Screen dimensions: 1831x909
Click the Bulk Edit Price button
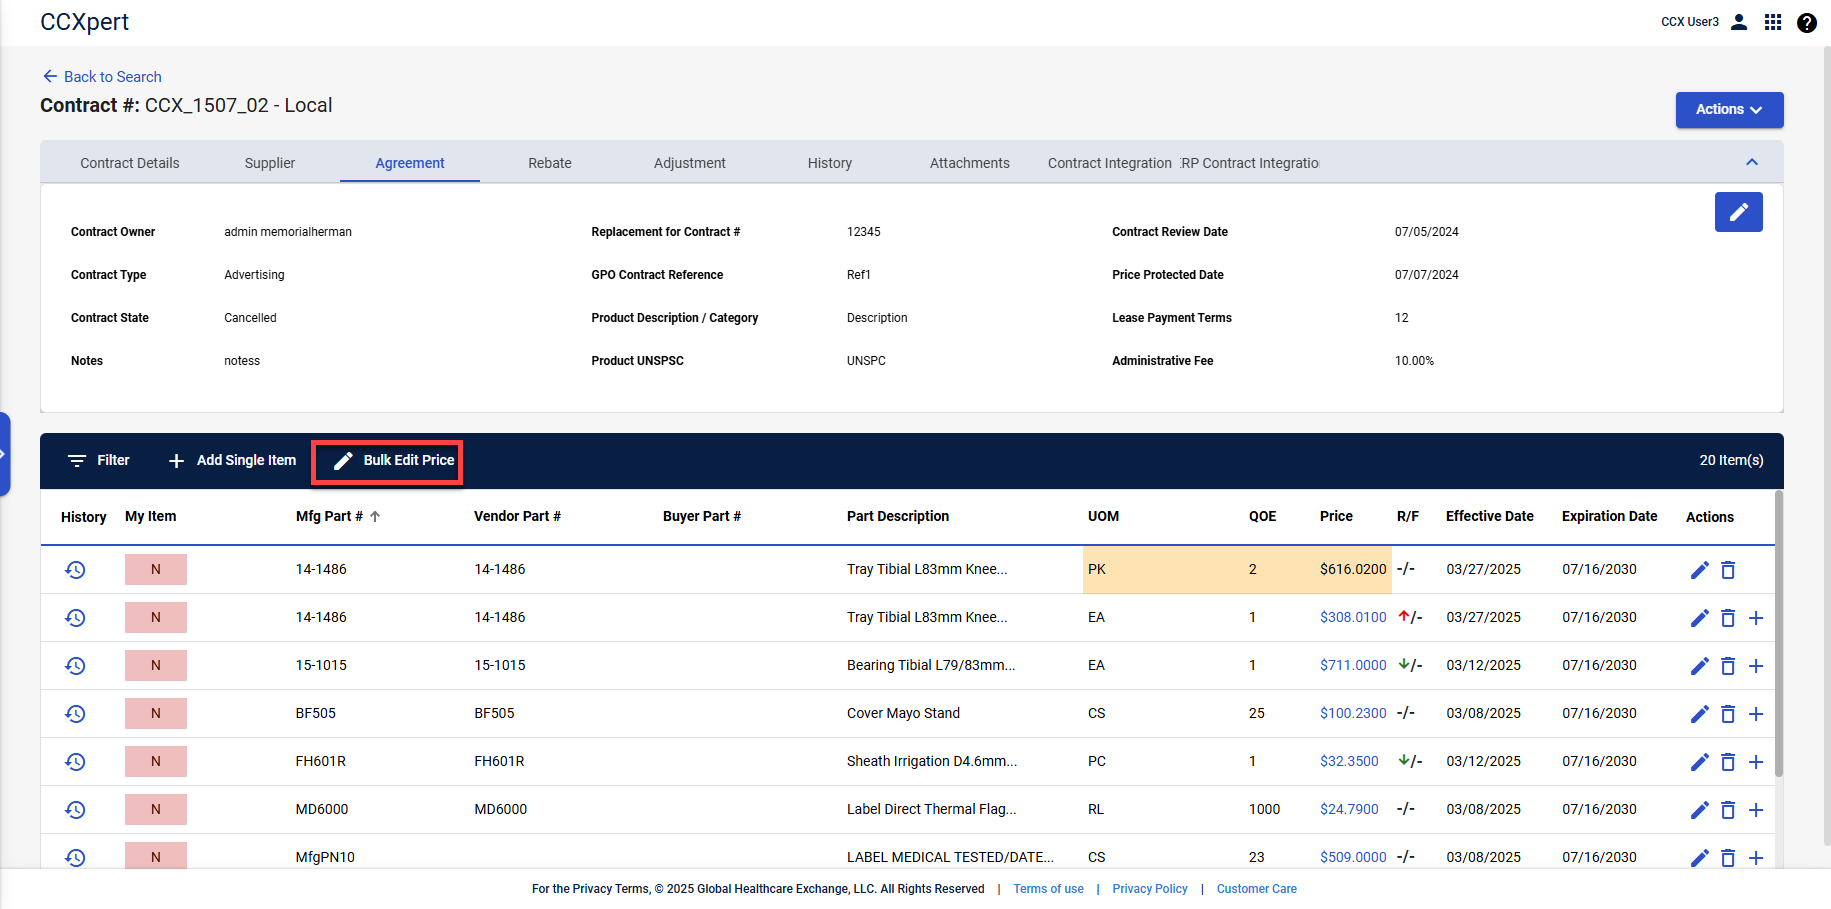[387, 461]
